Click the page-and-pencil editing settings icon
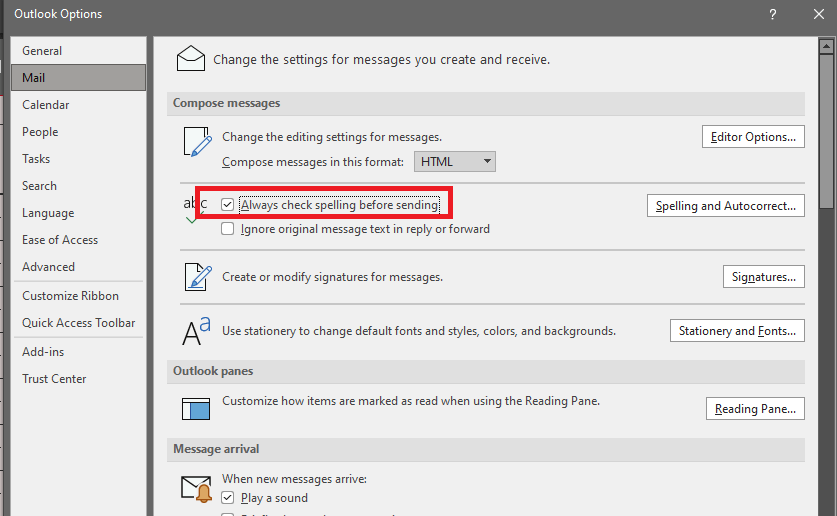 (x=197, y=142)
